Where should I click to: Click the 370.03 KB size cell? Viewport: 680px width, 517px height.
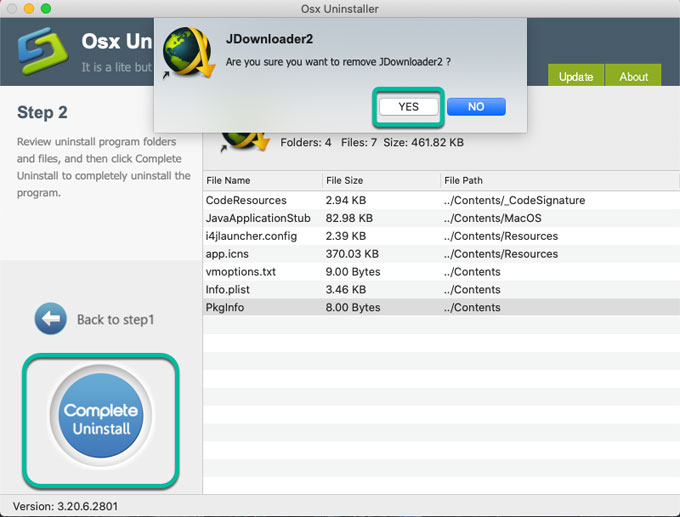352,254
